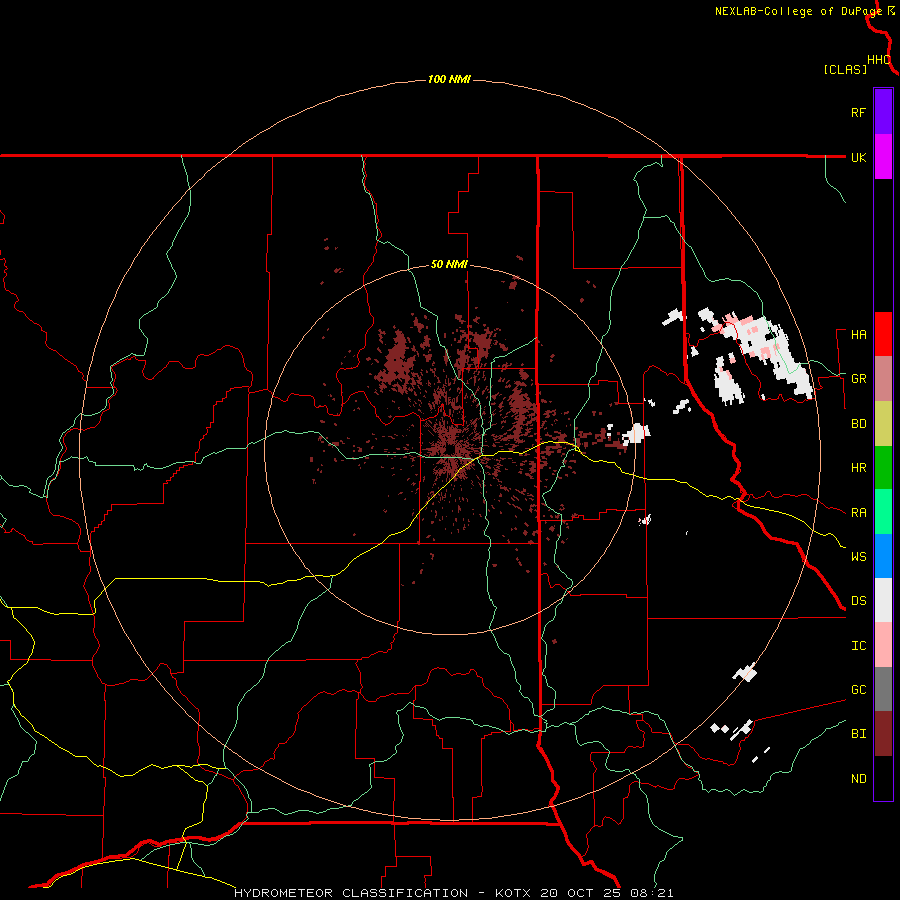
Task: Click the GR legend label
Action: point(859,379)
